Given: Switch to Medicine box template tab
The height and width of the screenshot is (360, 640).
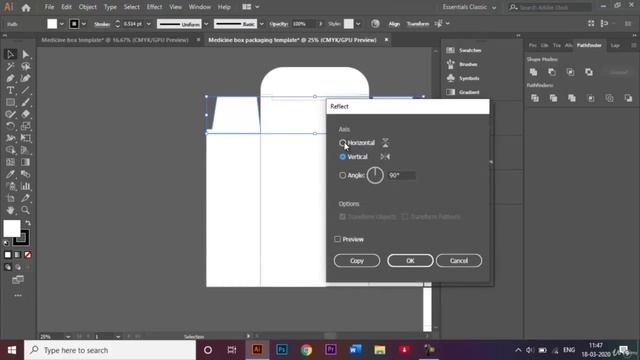Looking at the screenshot, I should tap(115, 40).
